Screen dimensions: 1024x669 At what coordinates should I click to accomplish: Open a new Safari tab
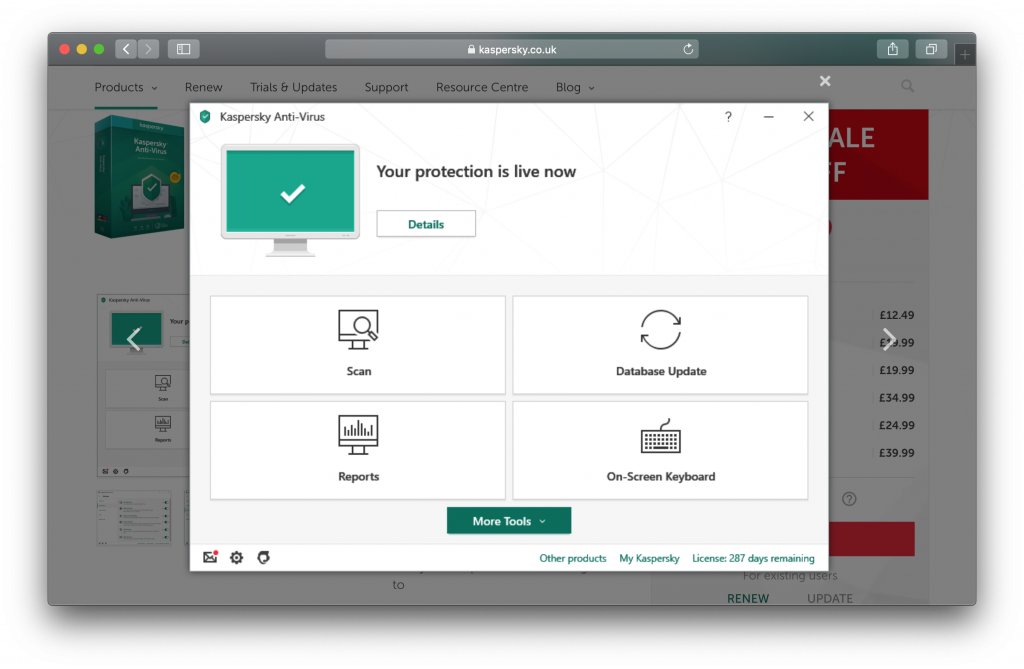click(x=965, y=54)
